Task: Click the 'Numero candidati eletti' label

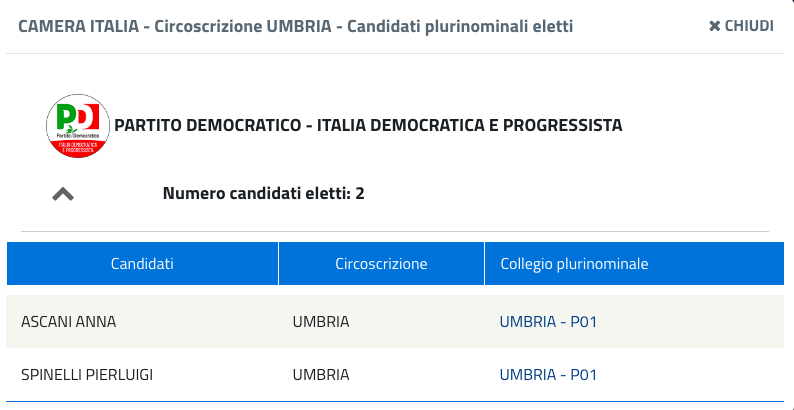Action: point(256,193)
